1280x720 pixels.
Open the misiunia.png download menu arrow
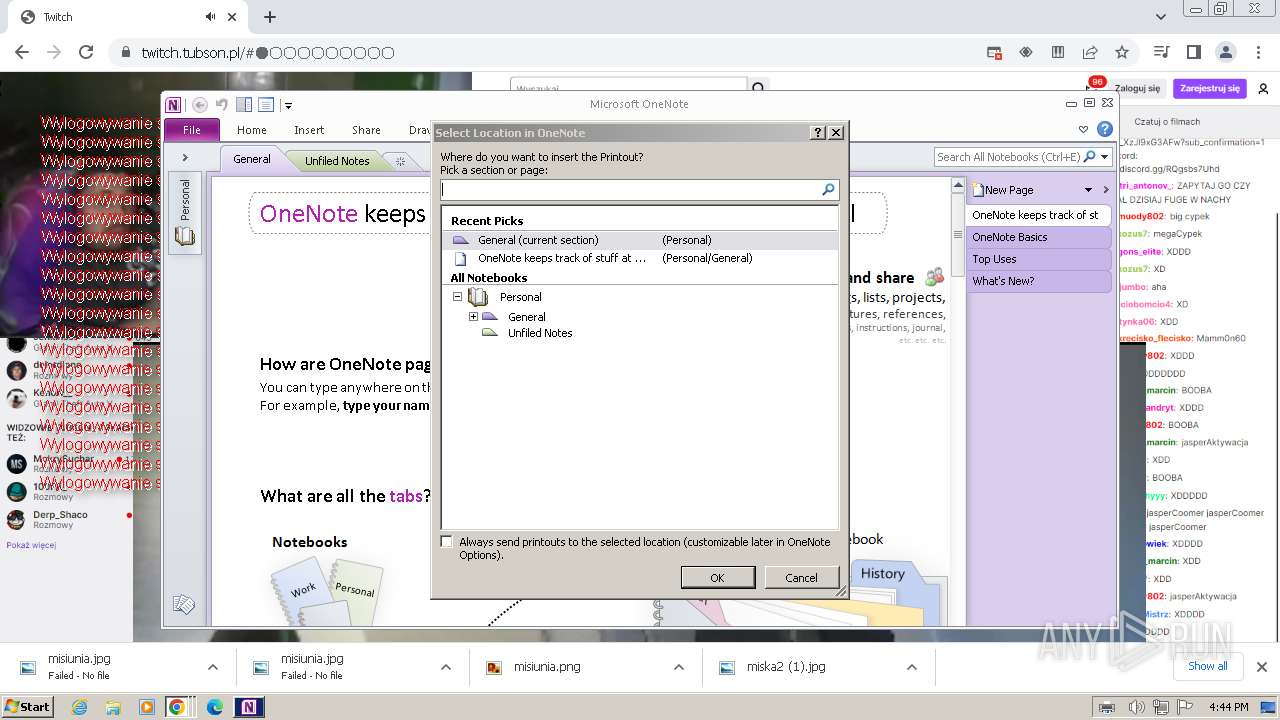tap(678, 667)
